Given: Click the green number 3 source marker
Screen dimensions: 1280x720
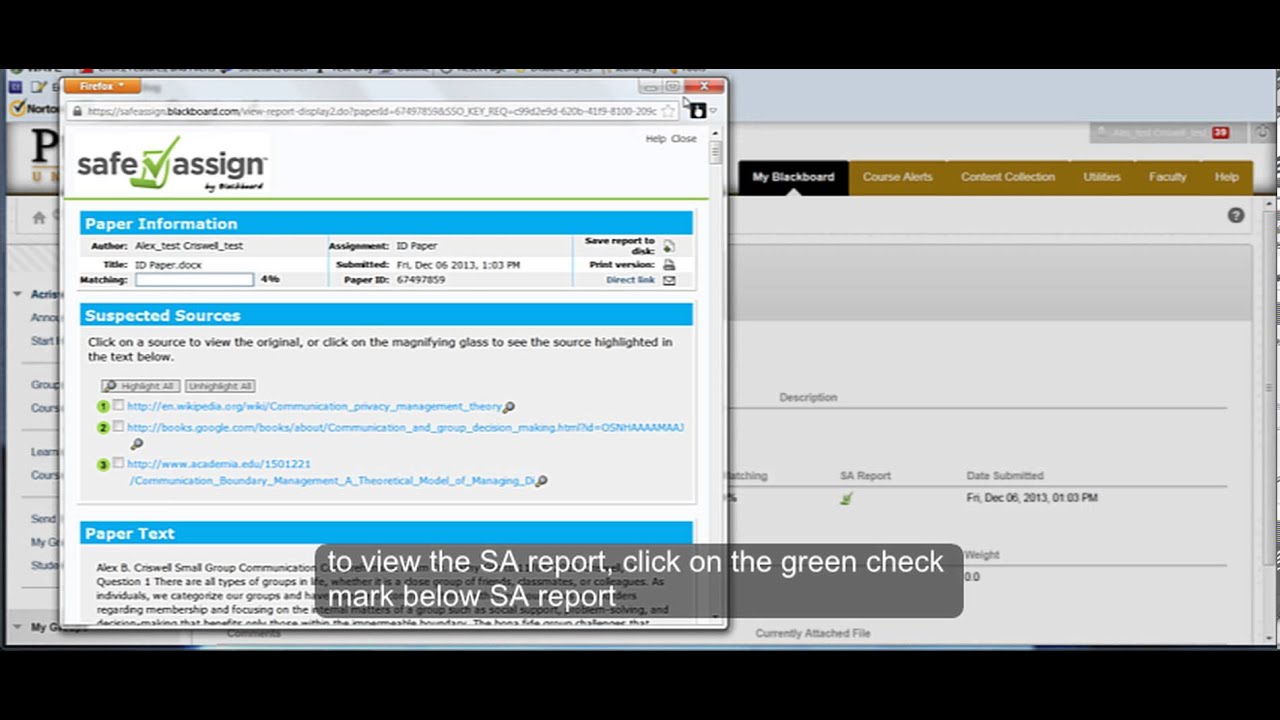Looking at the screenshot, I should click(x=103, y=465).
